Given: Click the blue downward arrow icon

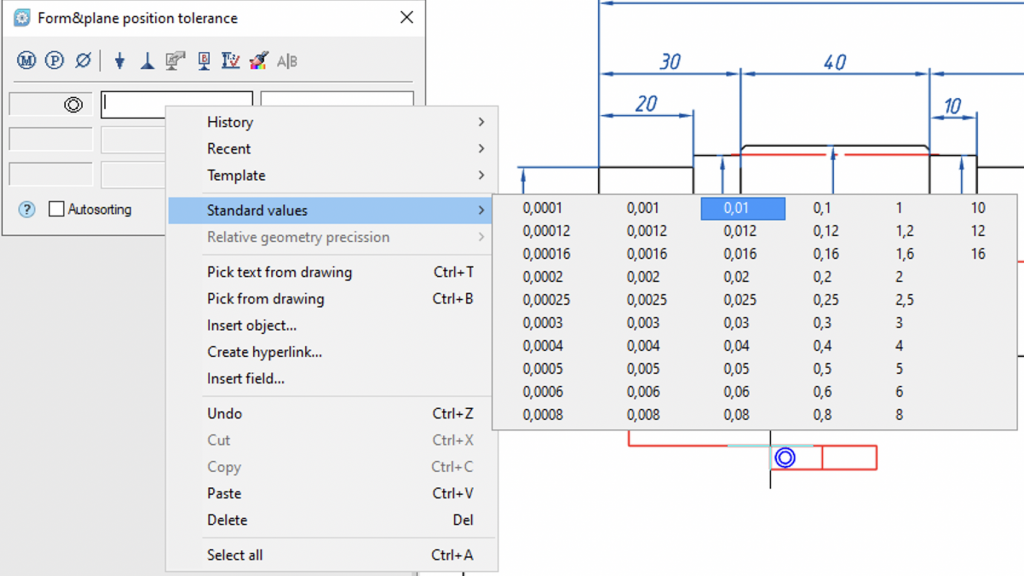Looking at the screenshot, I should pyautogui.click(x=120, y=61).
